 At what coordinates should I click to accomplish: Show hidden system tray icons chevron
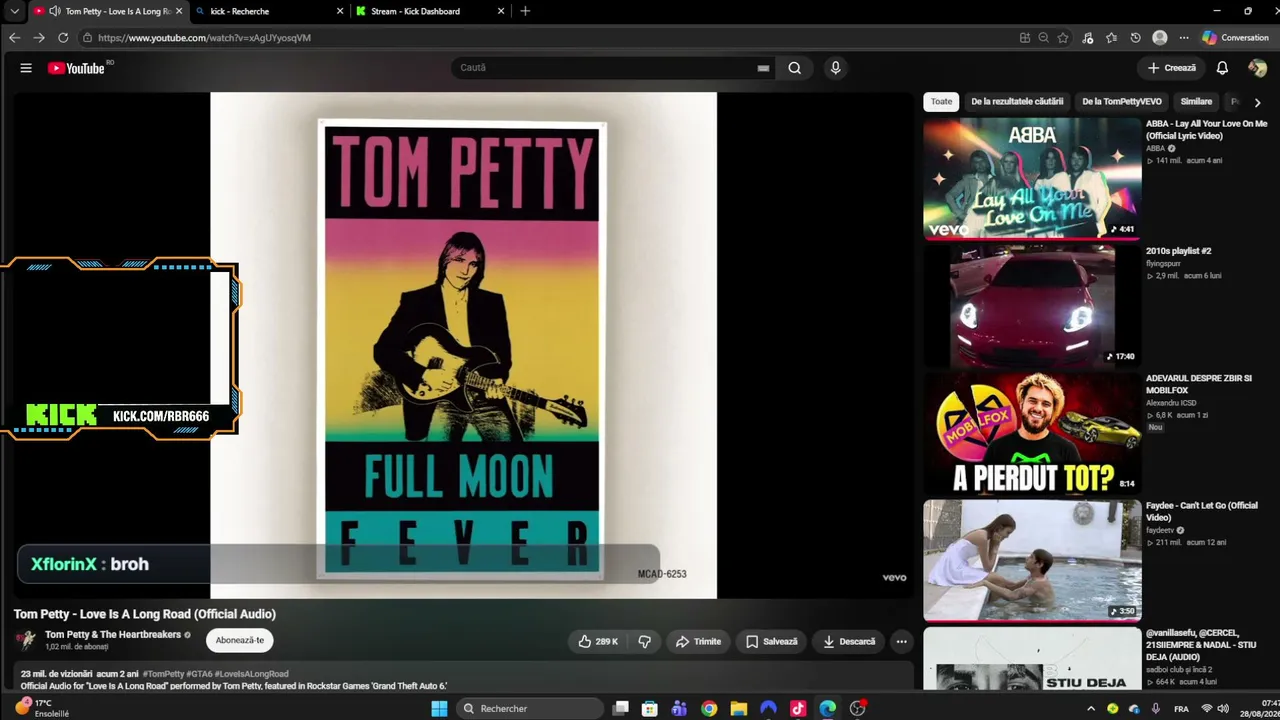tap(1091, 708)
